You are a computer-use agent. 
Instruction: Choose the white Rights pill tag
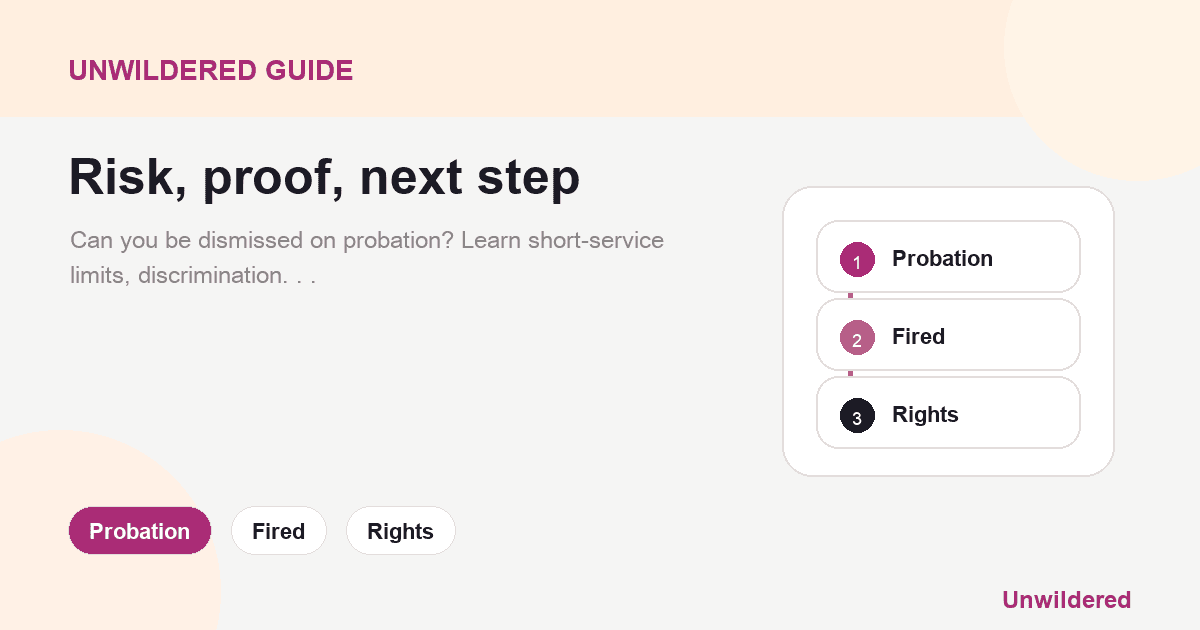[400, 531]
